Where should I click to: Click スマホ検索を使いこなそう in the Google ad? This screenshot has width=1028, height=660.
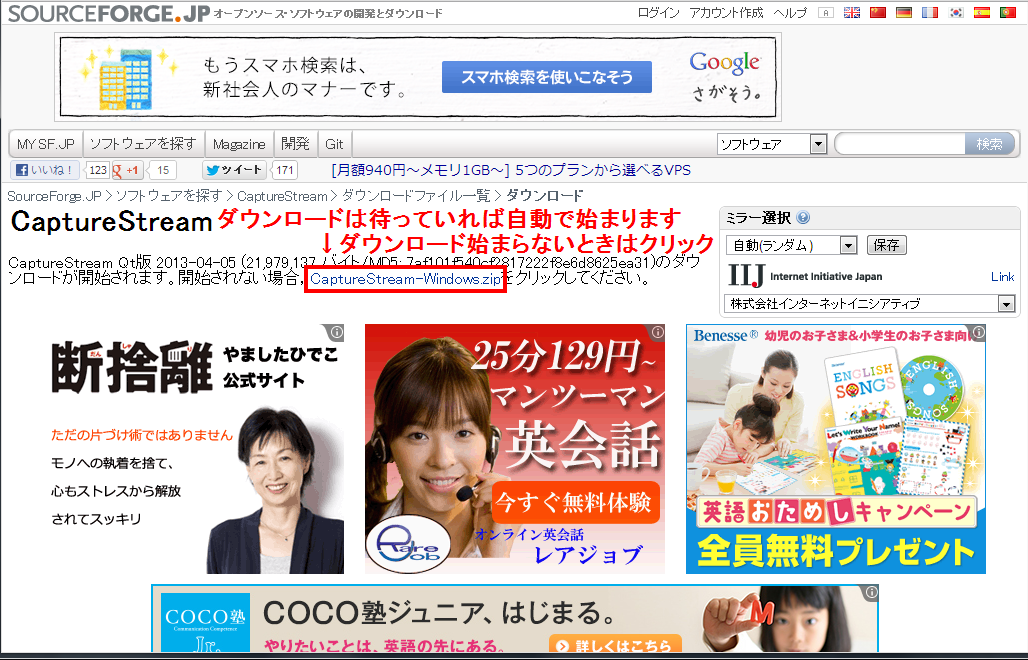pos(545,76)
